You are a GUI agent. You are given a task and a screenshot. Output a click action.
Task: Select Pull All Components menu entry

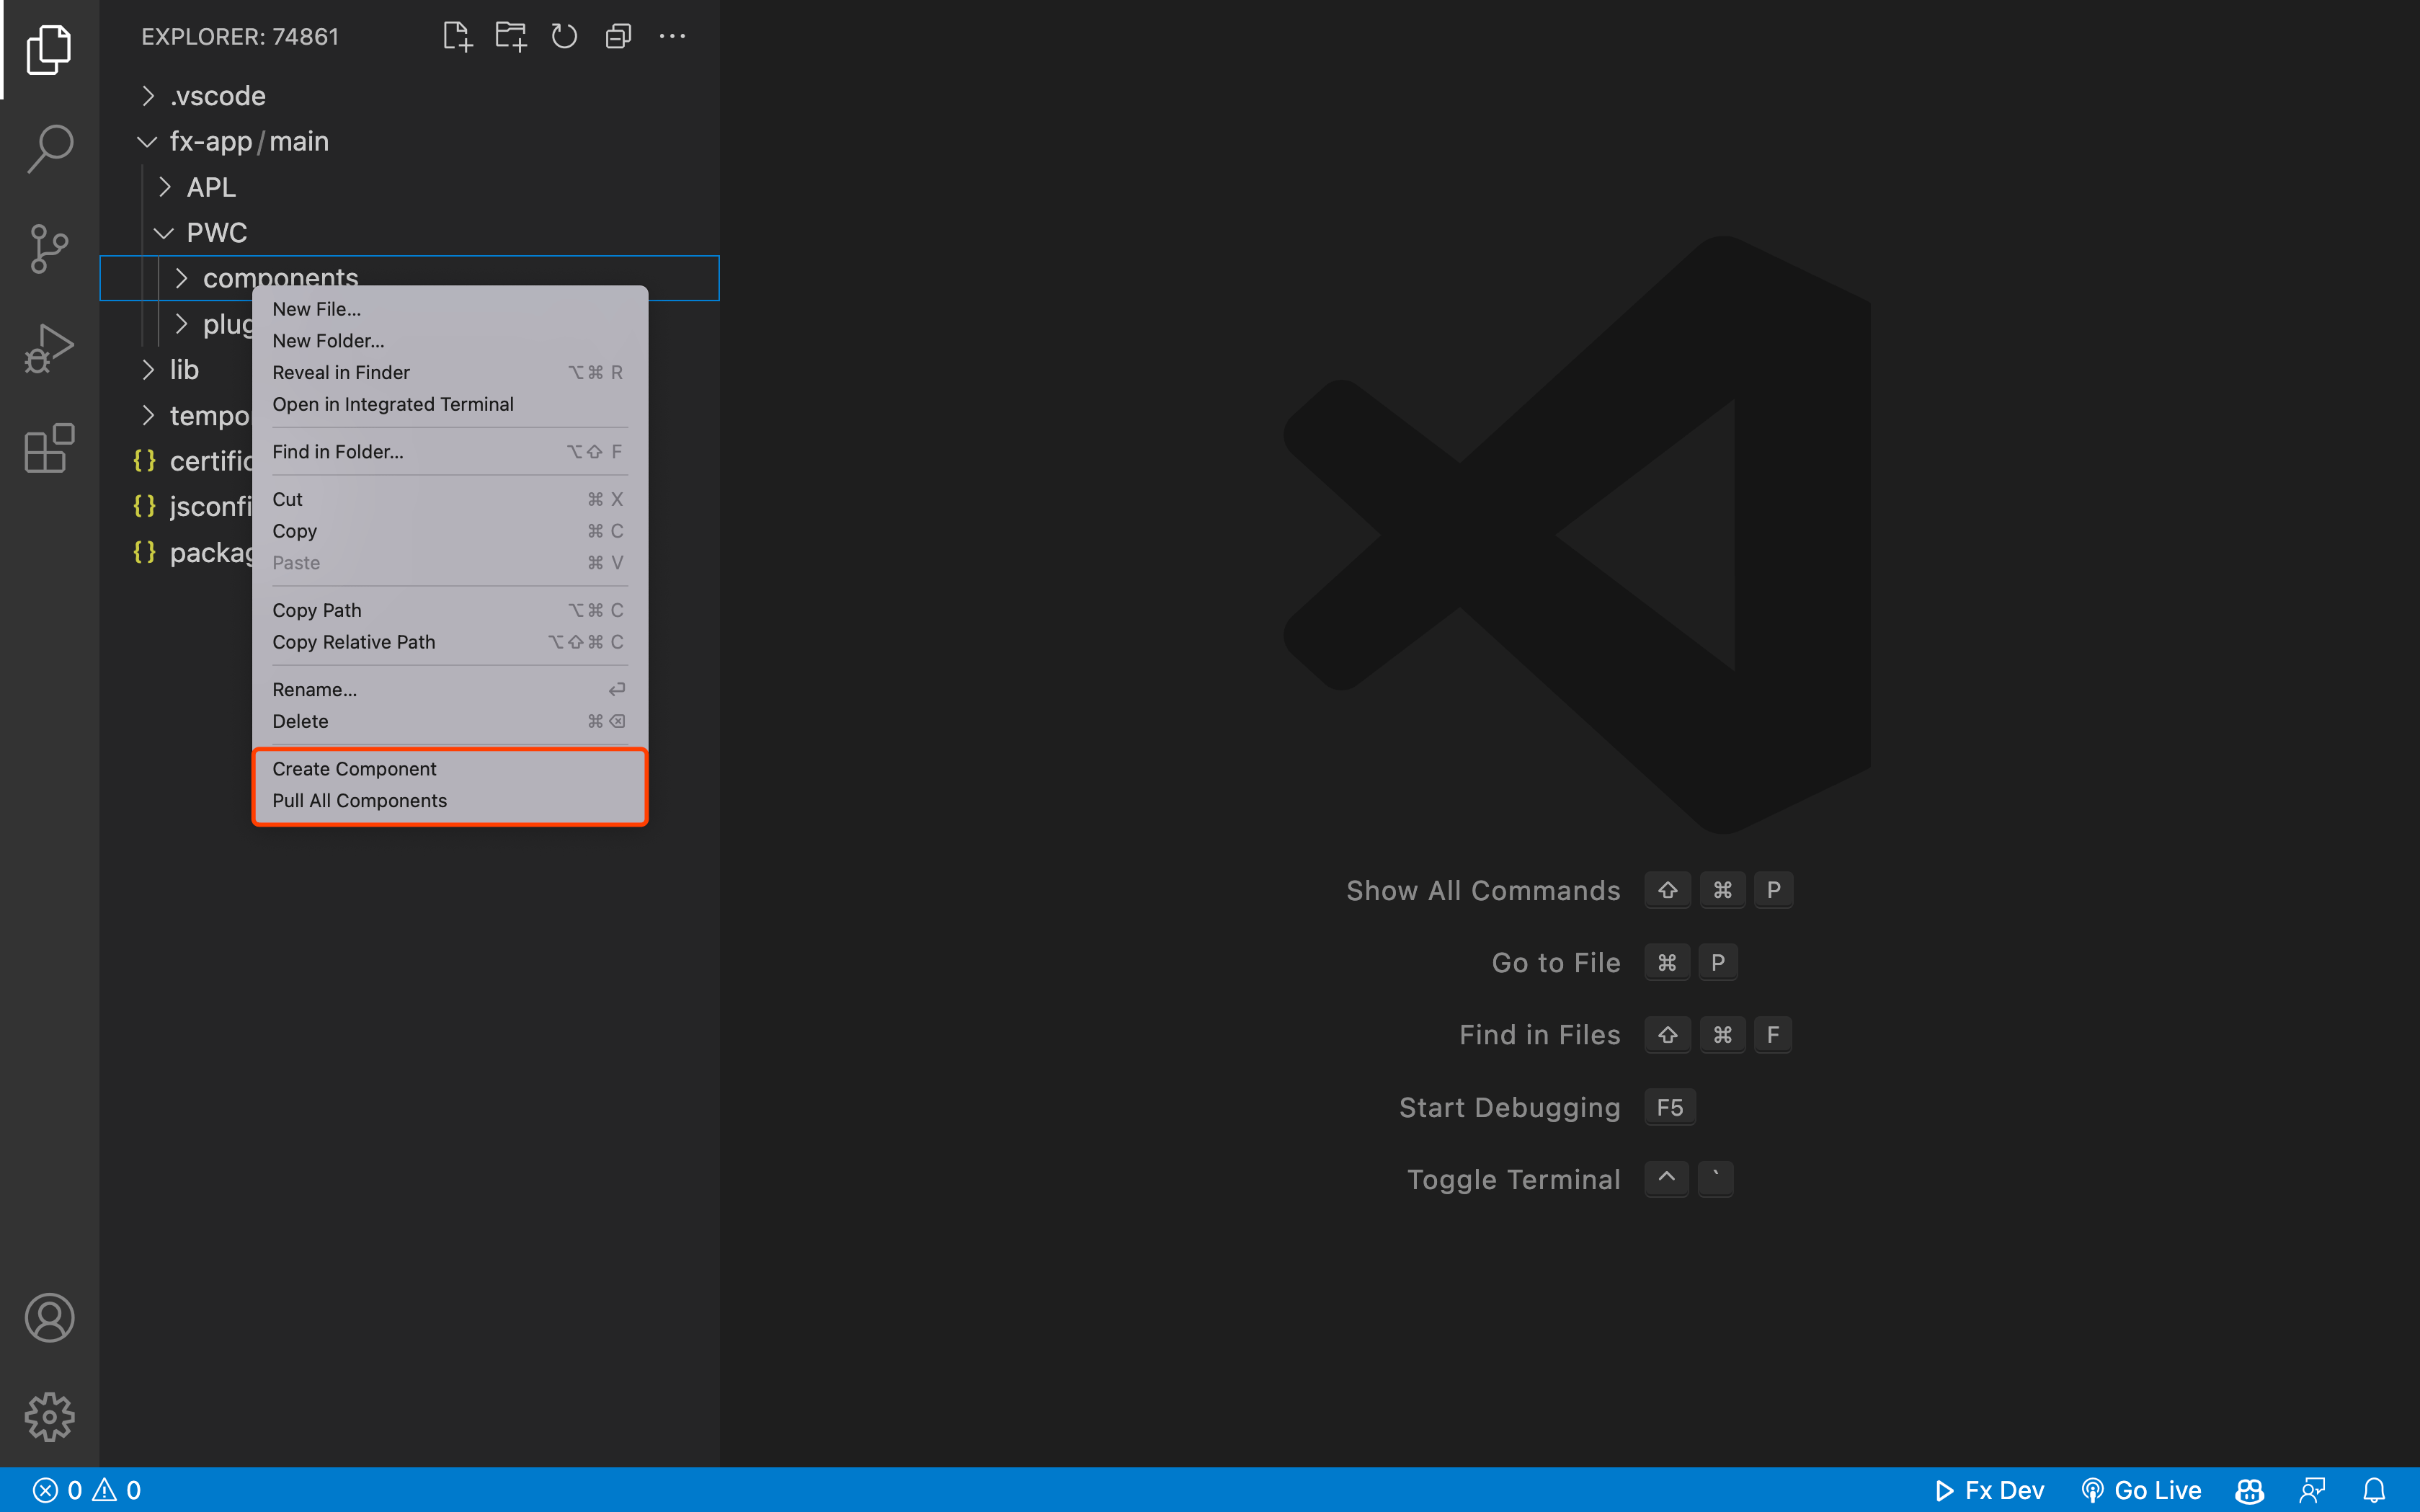coord(450,801)
